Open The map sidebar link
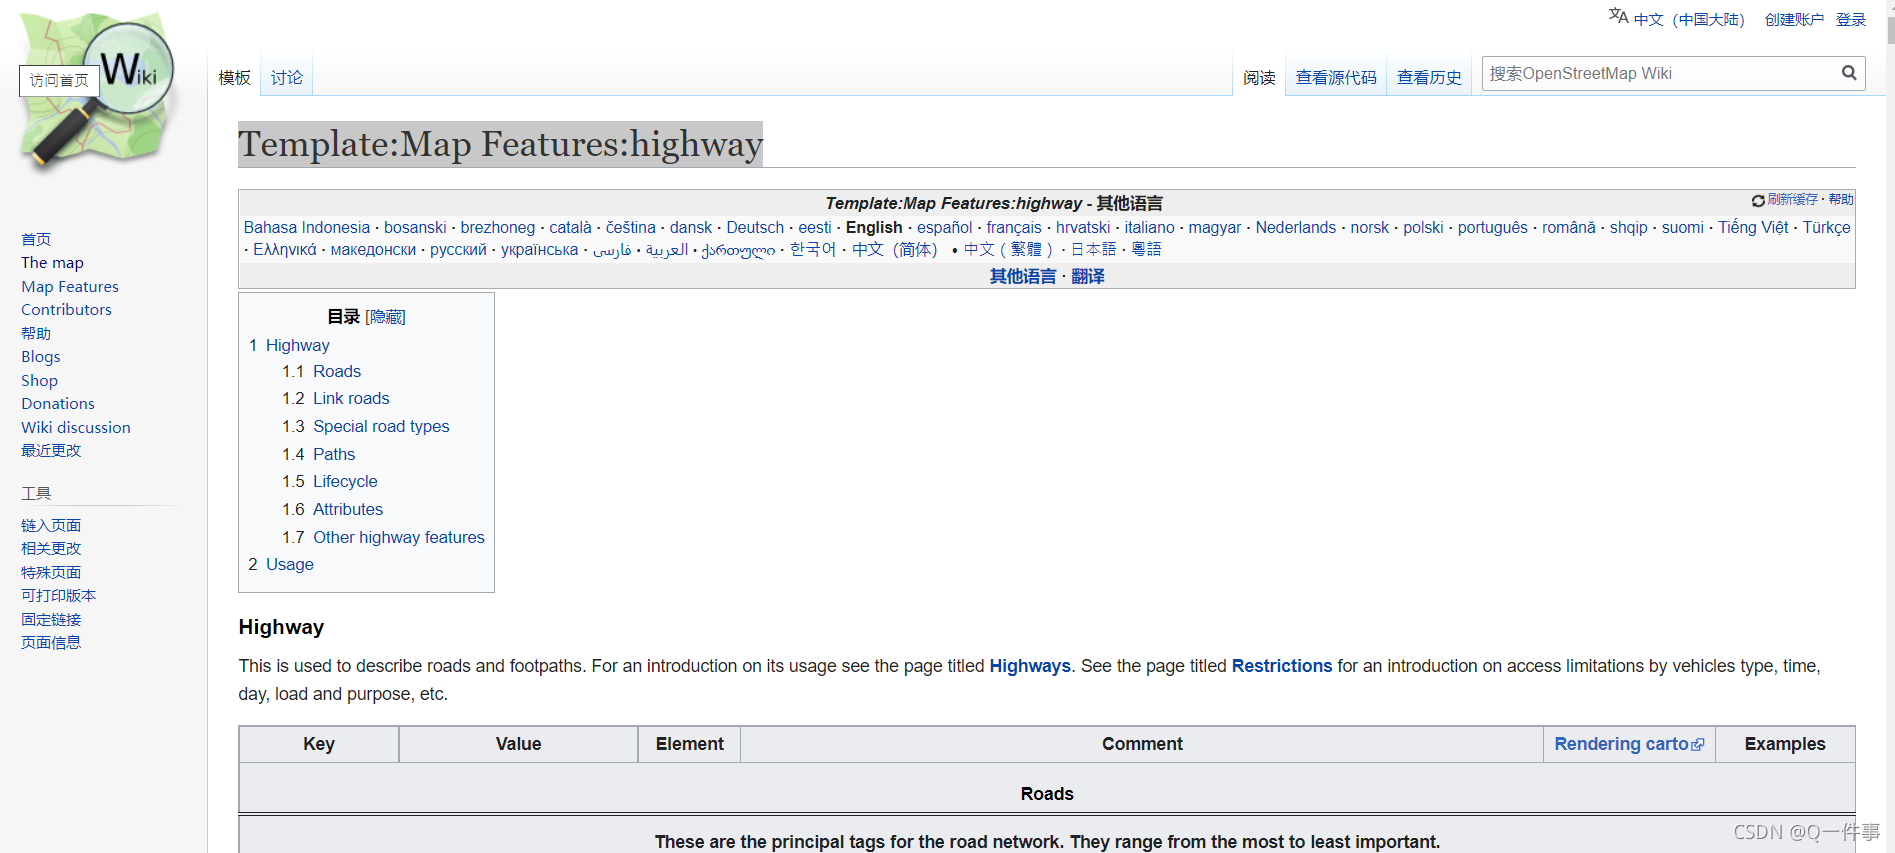This screenshot has height=853, width=1895. pos(52,262)
